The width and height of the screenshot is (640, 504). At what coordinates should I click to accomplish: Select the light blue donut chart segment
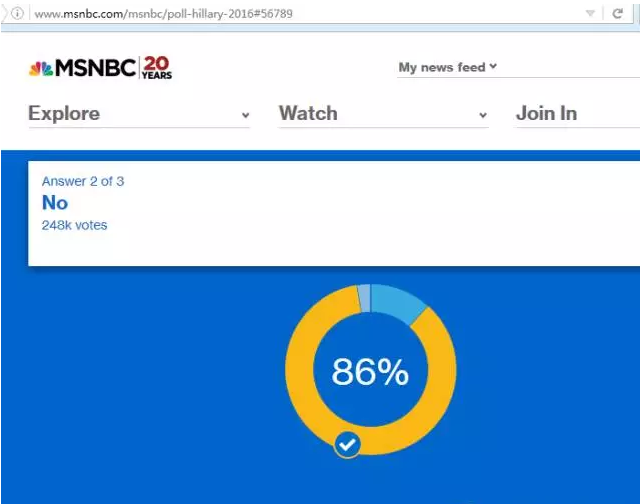(400, 302)
